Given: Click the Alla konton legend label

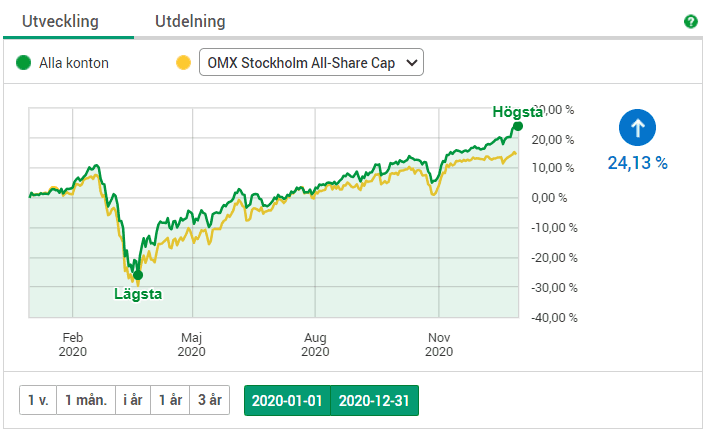Looking at the screenshot, I should pyautogui.click(x=74, y=63).
